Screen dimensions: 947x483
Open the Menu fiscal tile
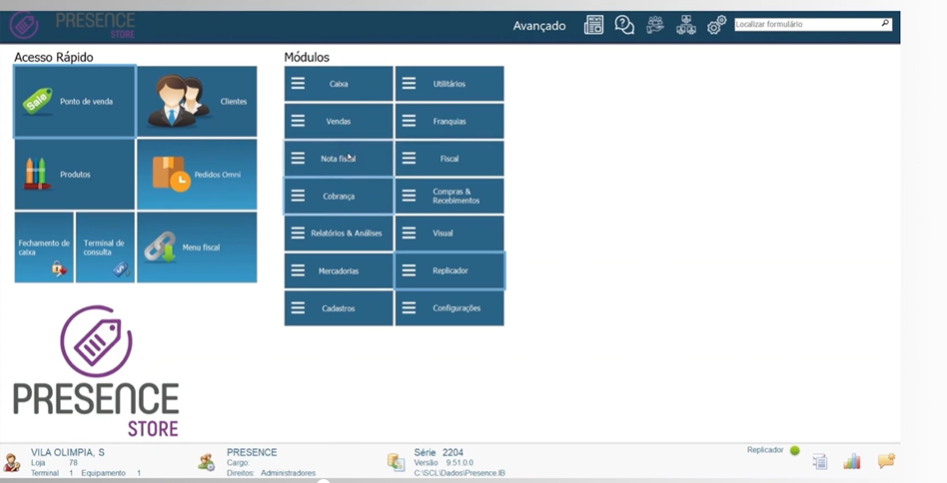coord(197,247)
